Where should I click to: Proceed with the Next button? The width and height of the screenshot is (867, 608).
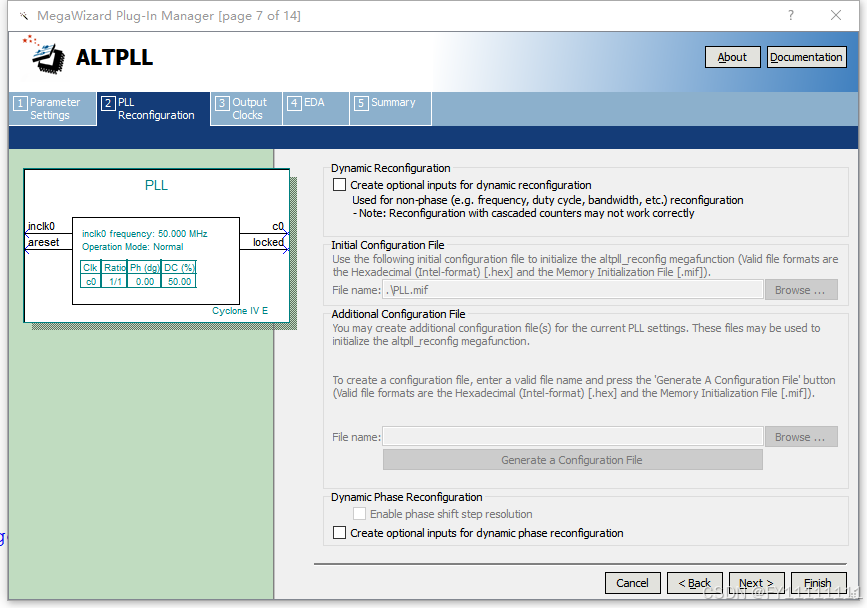[756, 583]
